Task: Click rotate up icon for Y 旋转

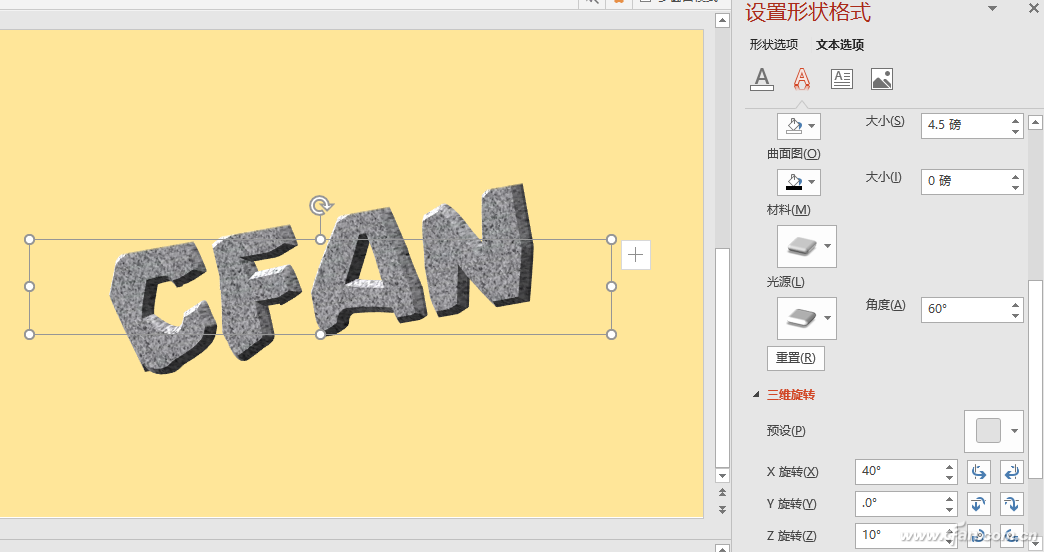Action: tap(978, 504)
